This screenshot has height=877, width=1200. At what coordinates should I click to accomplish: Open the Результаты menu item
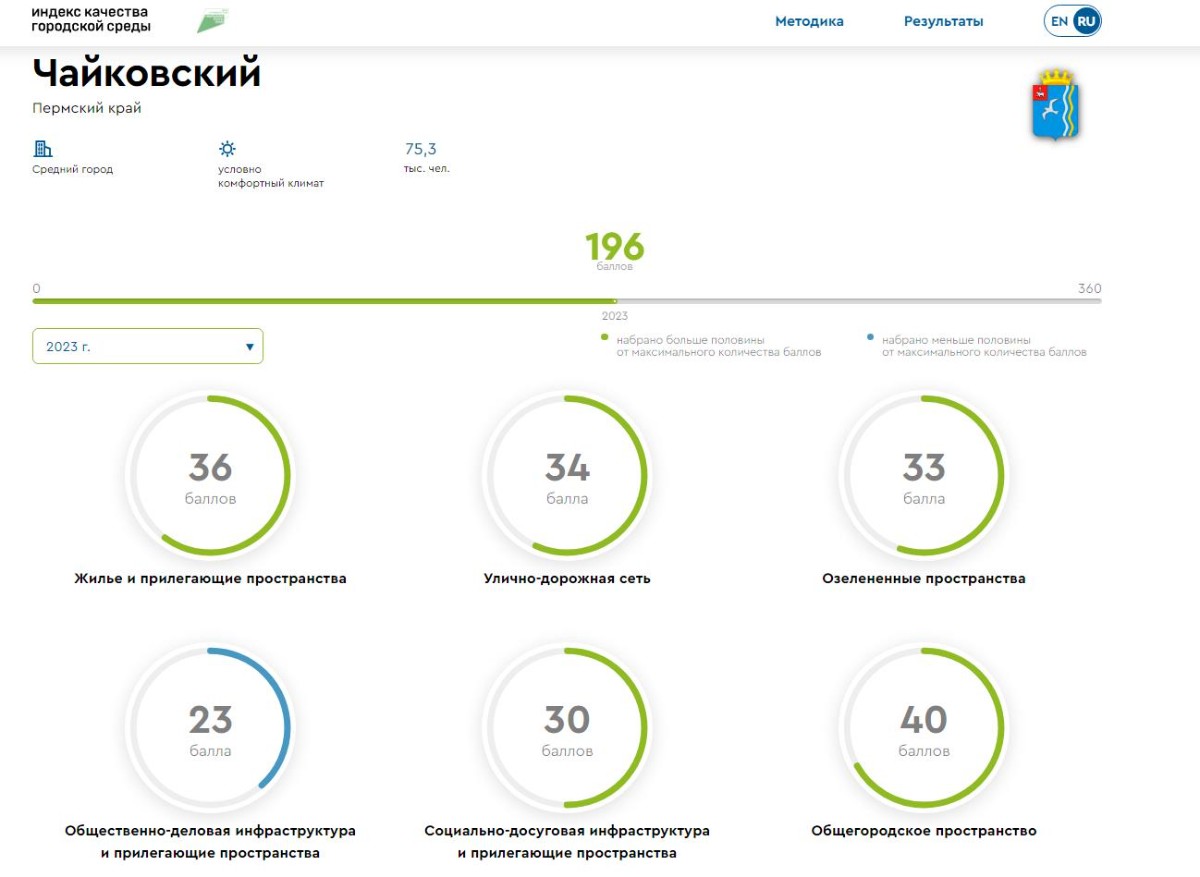(x=943, y=21)
